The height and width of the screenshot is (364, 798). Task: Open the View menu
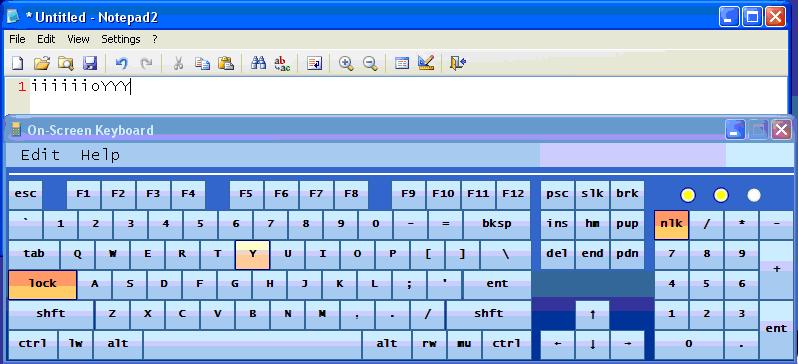(x=78, y=39)
